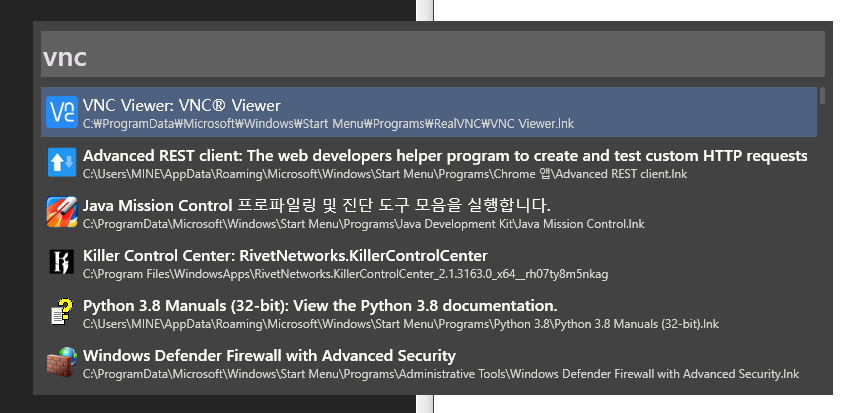Click the Chrome 앱\Advanced REST client.lnk path

pyautogui.click(x=385, y=174)
